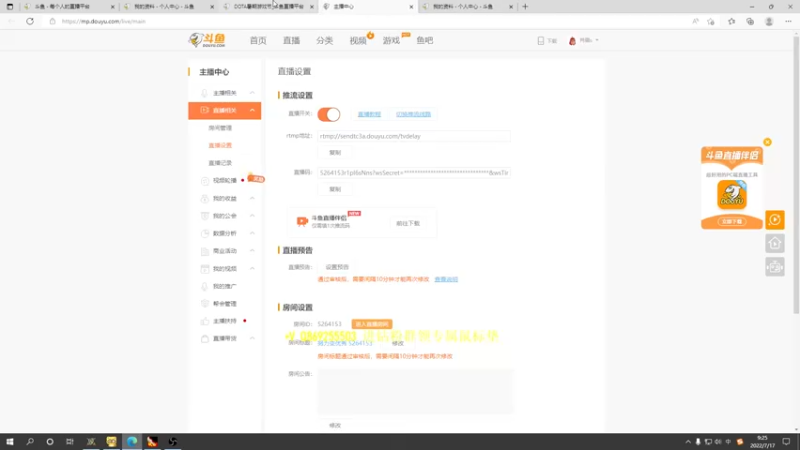This screenshot has height=450, width=800.
Task: Open the 查看说明 link
Action: pyautogui.click(x=446, y=279)
